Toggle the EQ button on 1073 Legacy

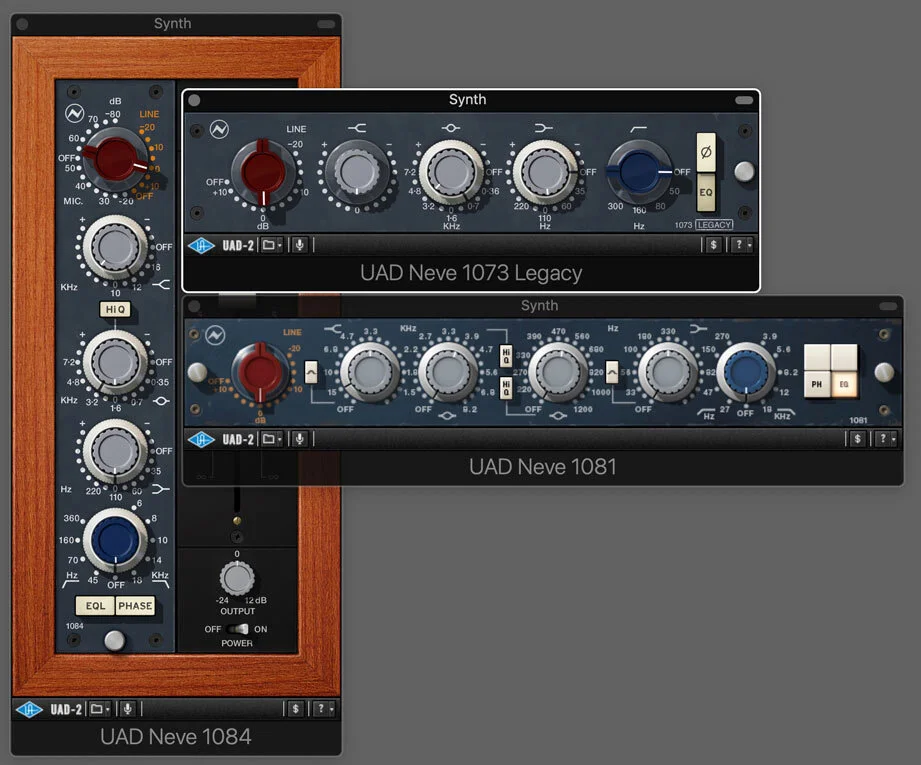(x=706, y=192)
